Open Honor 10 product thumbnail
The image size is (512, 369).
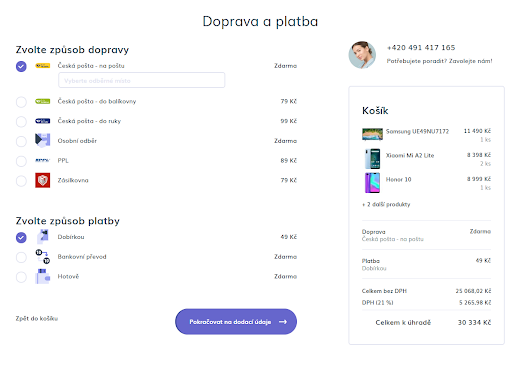point(372,183)
